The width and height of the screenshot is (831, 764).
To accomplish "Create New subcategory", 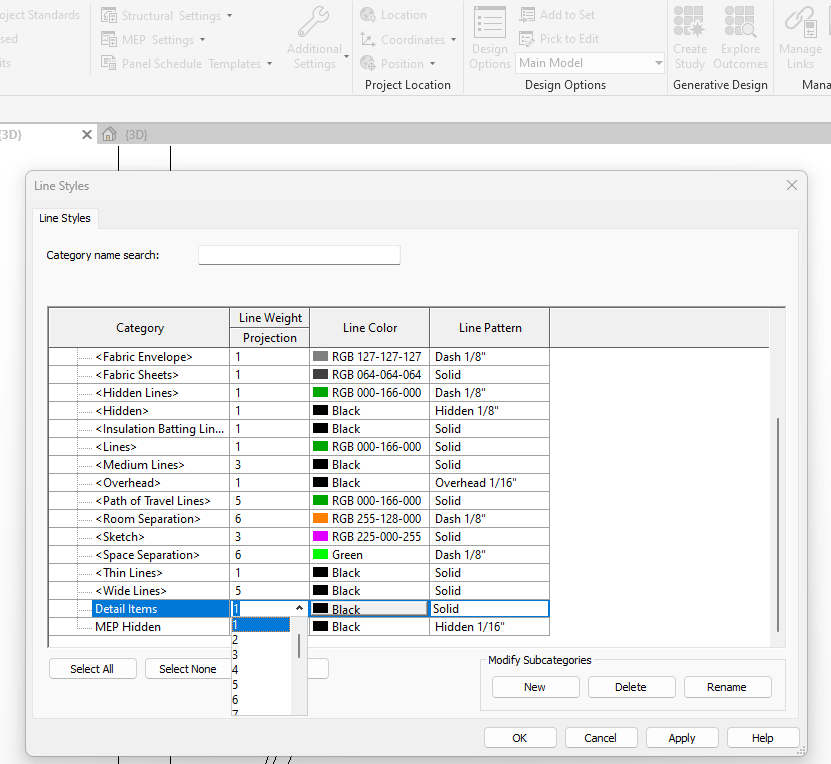I will pyautogui.click(x=535, y=687).
